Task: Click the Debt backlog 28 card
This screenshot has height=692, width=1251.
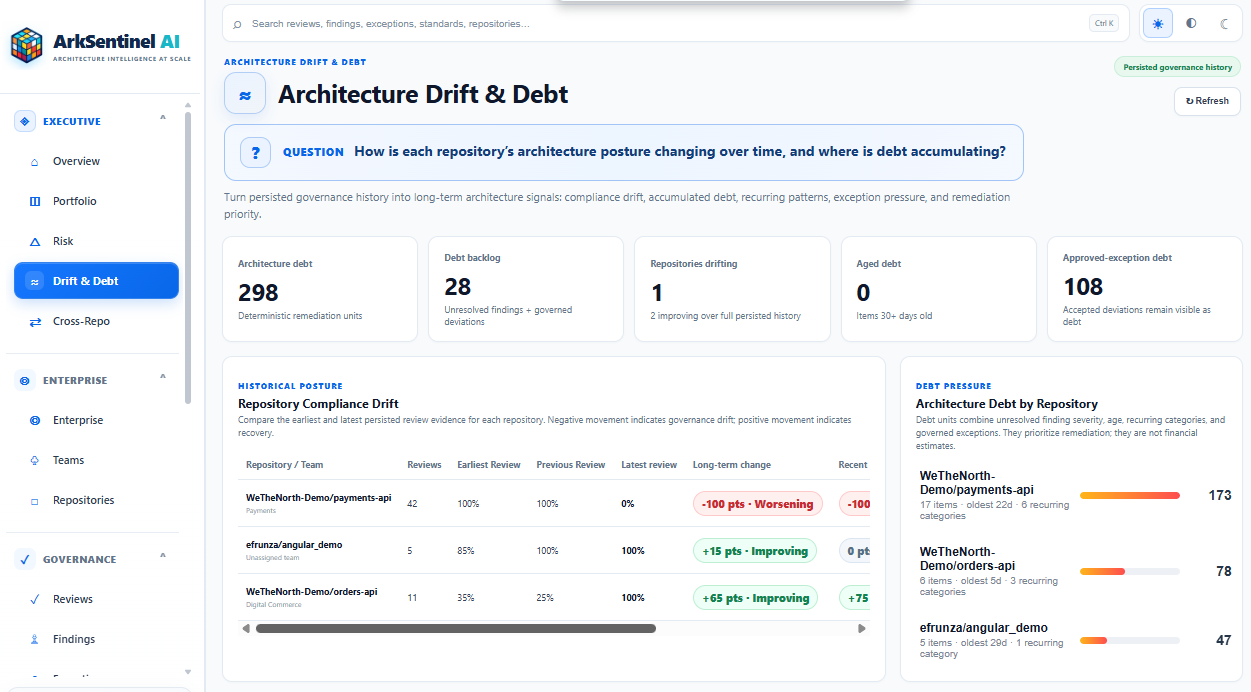Action: coord(526,289)
